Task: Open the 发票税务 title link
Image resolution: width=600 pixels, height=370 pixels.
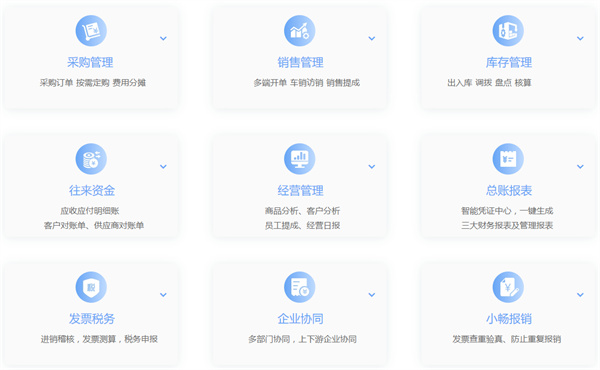Action: 91,318
